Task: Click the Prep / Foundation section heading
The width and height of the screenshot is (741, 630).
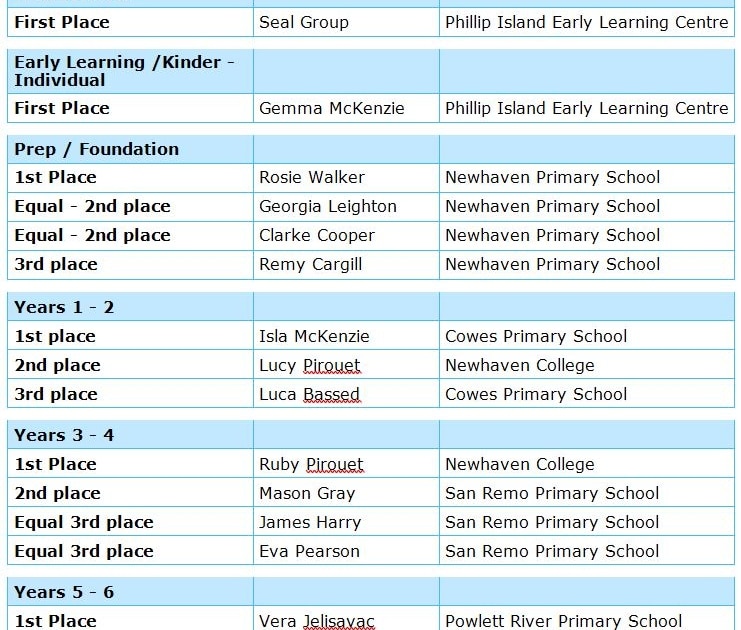Action: [x=96, y=149]
